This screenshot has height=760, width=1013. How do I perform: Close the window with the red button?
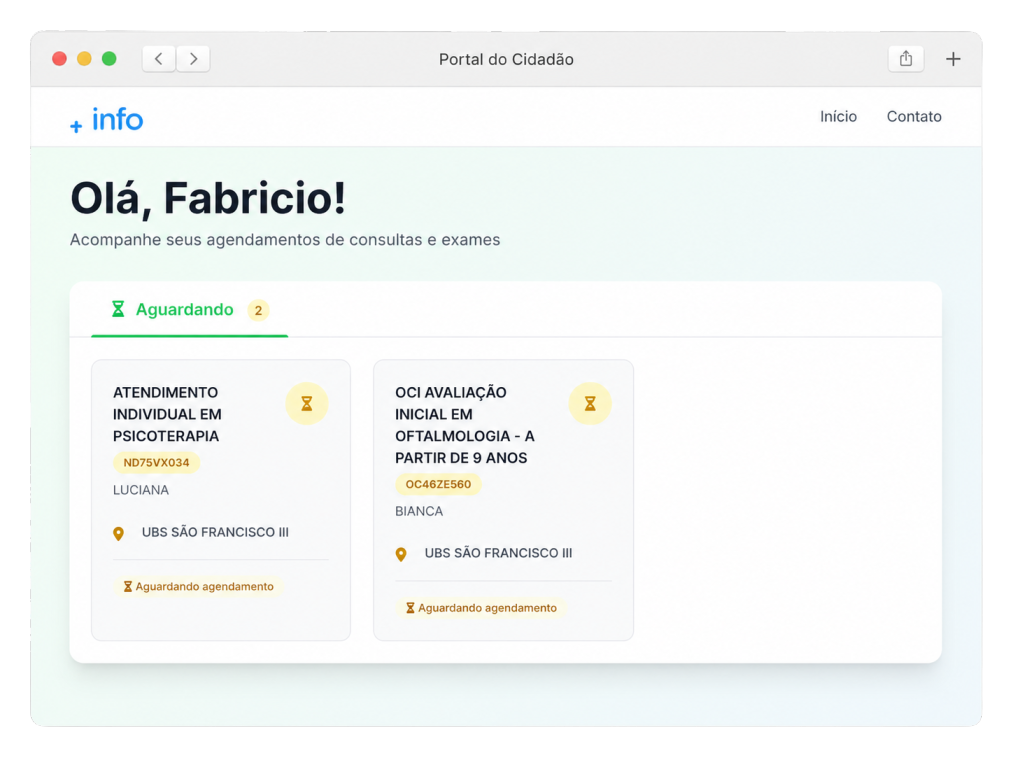(x=59, y=59)
